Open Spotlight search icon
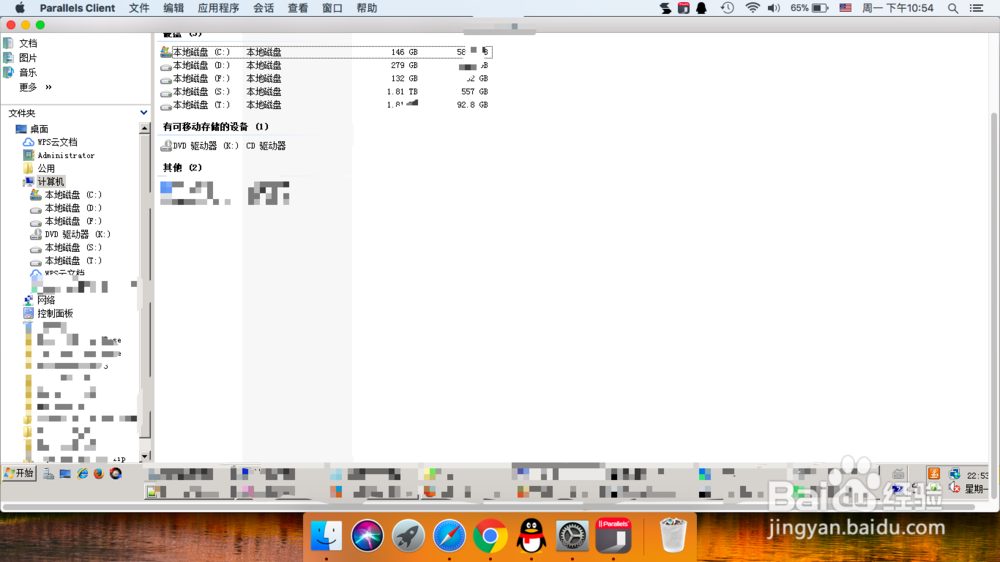1000x562 pixels. pyautogui.click(x=953, y=8)
